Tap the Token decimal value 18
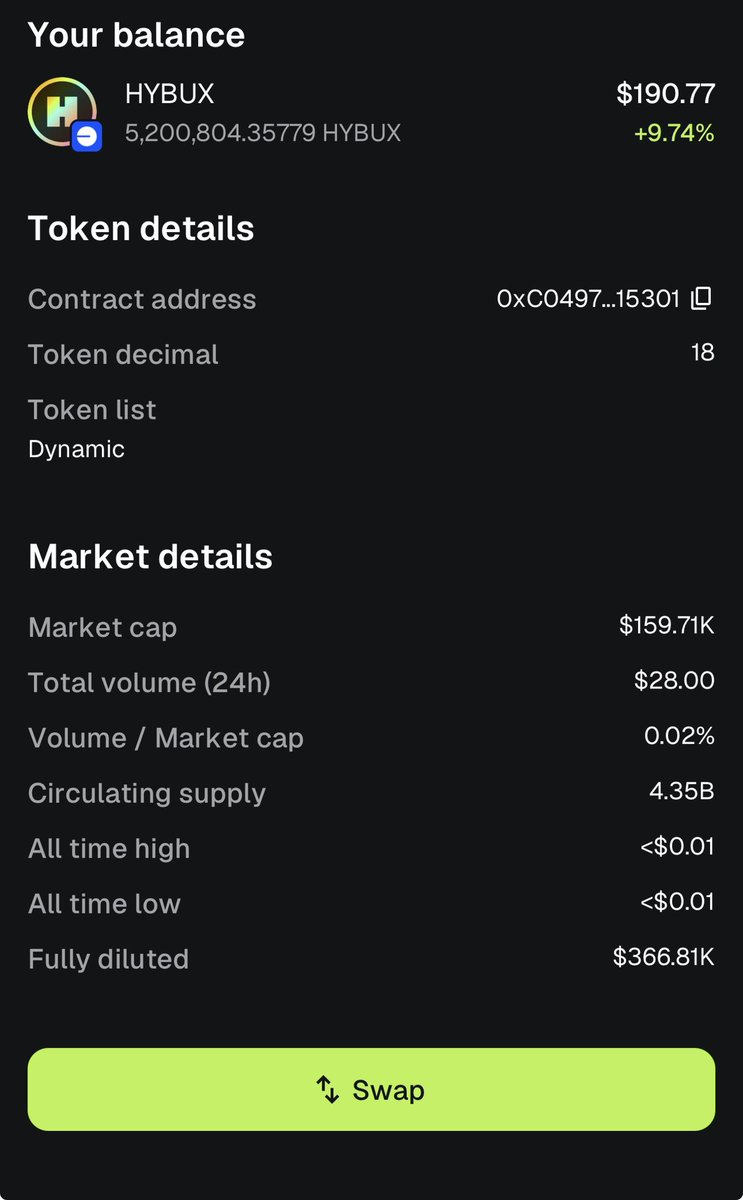The height and width of the screenshot is (1200, 743). point(703,353)
